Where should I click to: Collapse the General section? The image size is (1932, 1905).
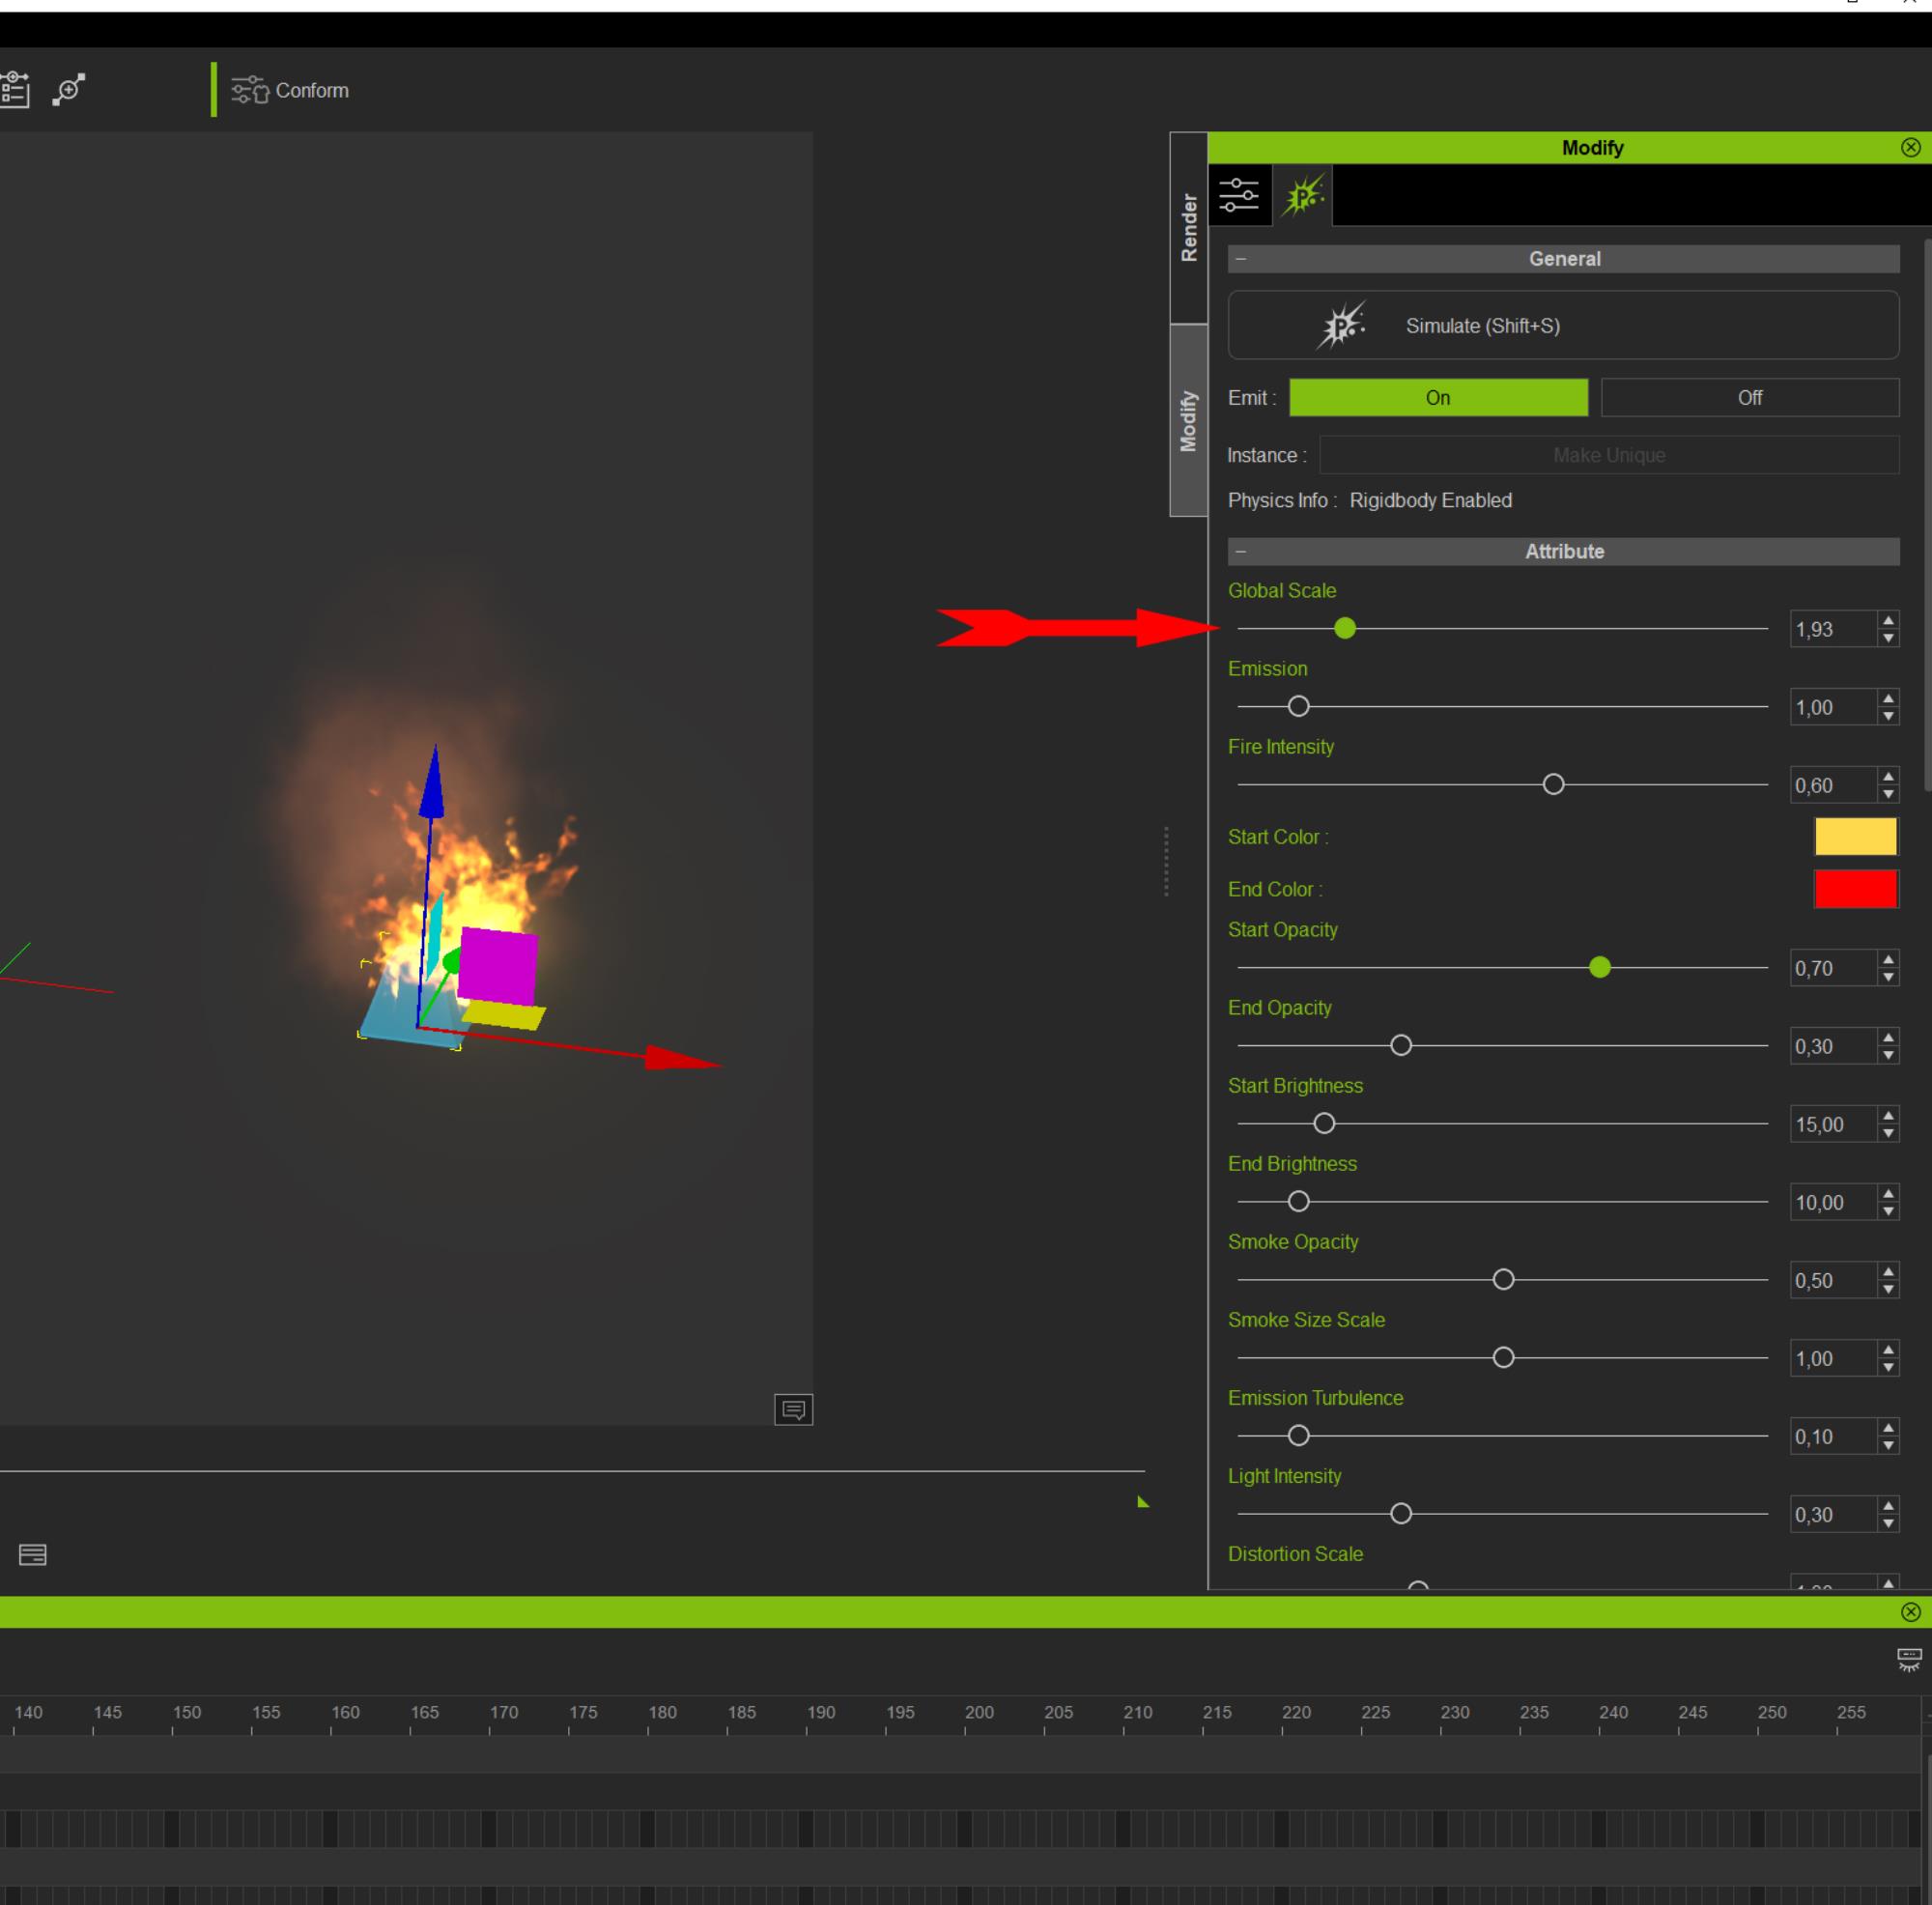click(x=1241, y=259)
